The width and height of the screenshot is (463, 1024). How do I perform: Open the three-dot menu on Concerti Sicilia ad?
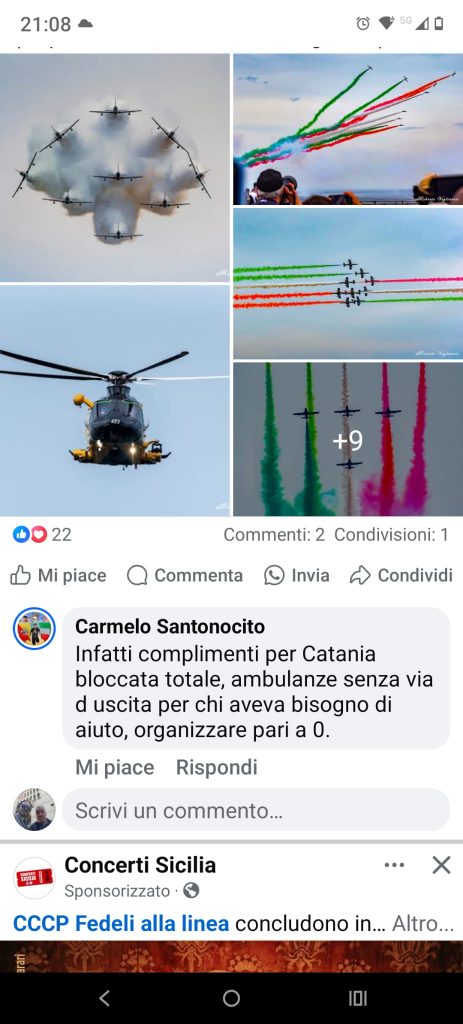pos(394,865)
